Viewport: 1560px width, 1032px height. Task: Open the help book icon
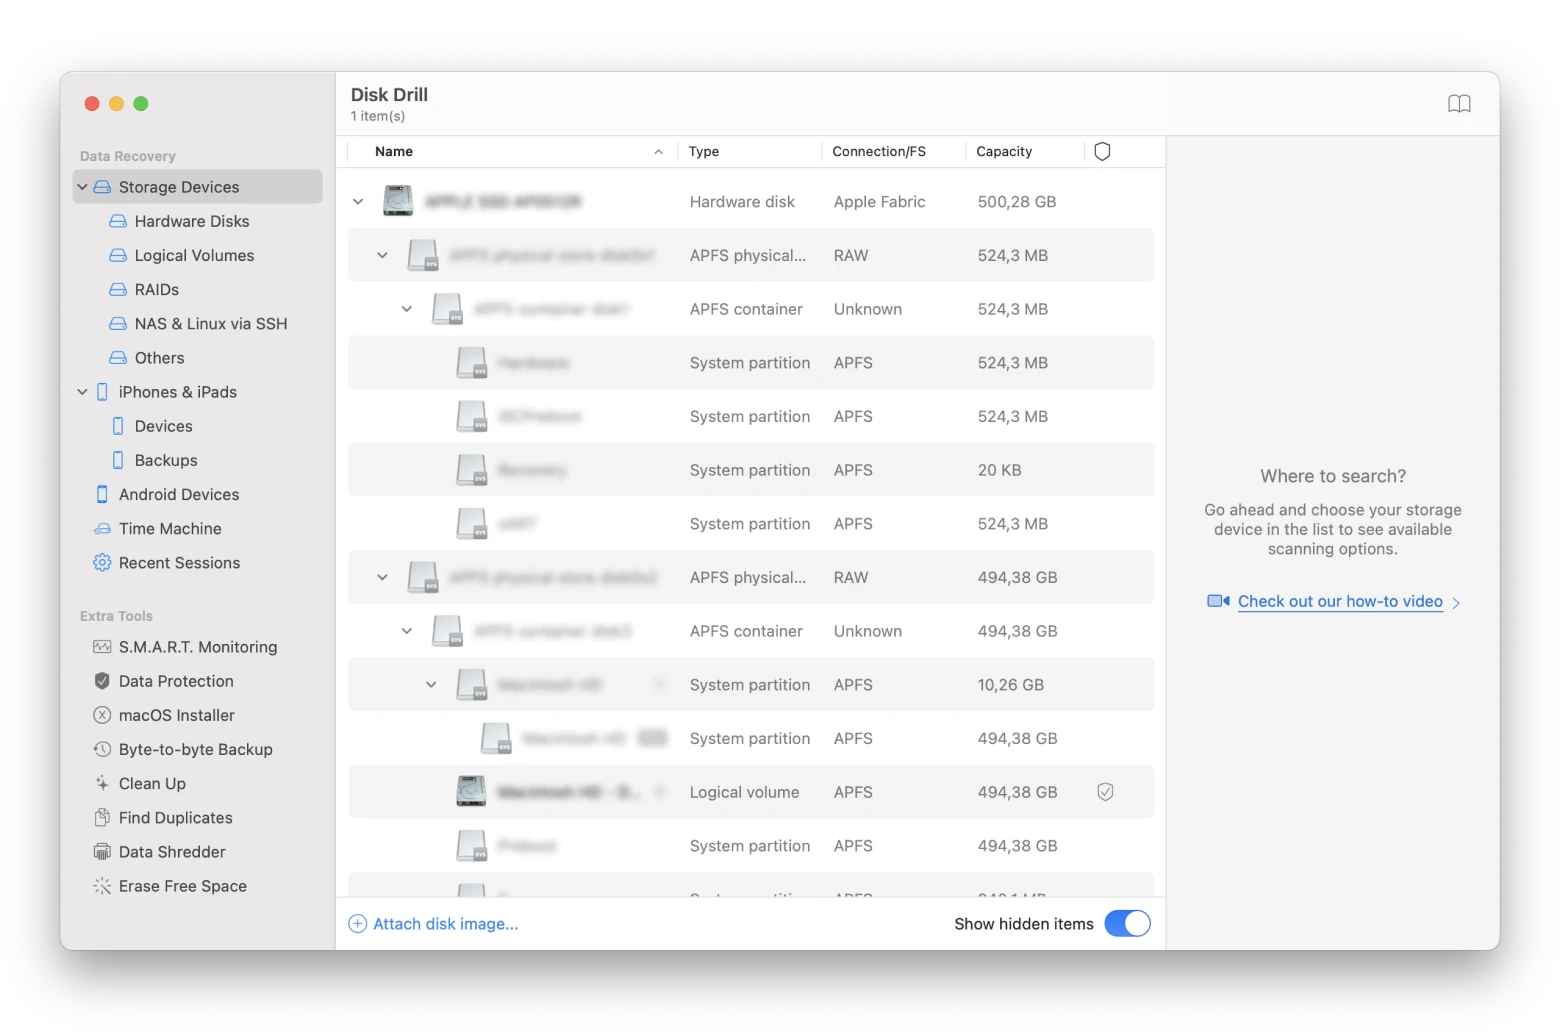1459,104
